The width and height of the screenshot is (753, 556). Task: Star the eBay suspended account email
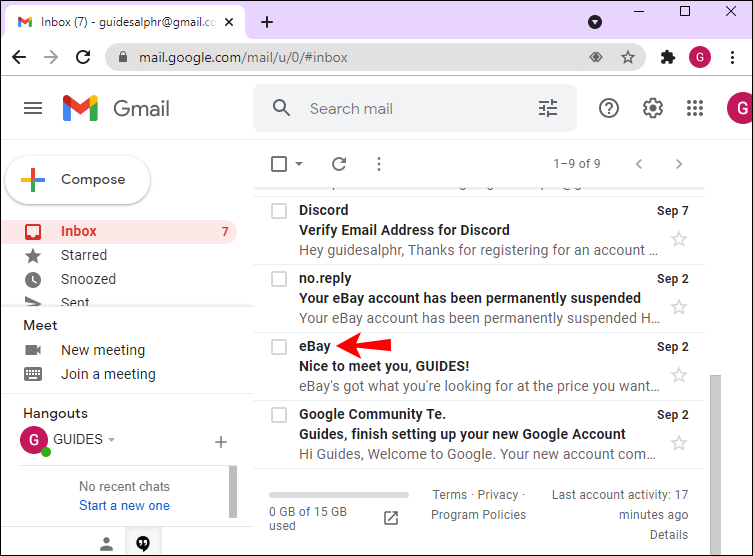click(679, 307)
